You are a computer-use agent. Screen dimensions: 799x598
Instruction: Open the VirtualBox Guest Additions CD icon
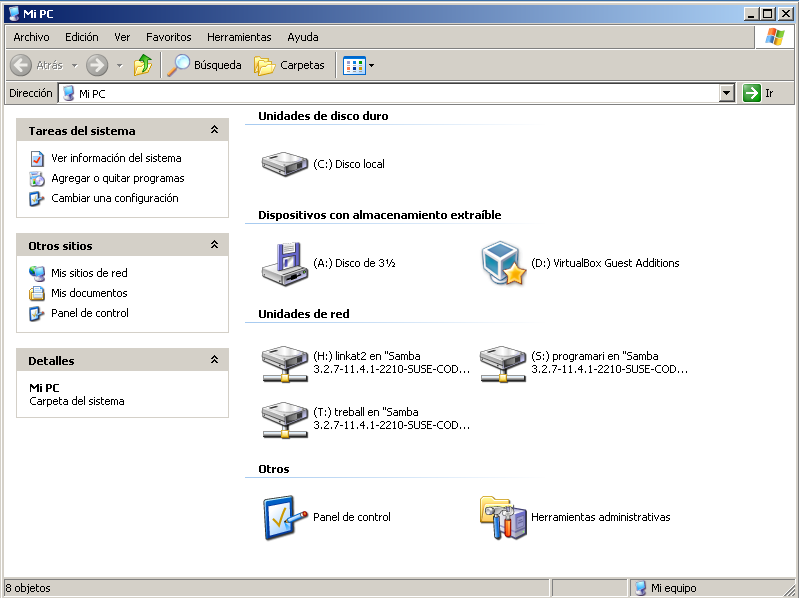(503, 263)
